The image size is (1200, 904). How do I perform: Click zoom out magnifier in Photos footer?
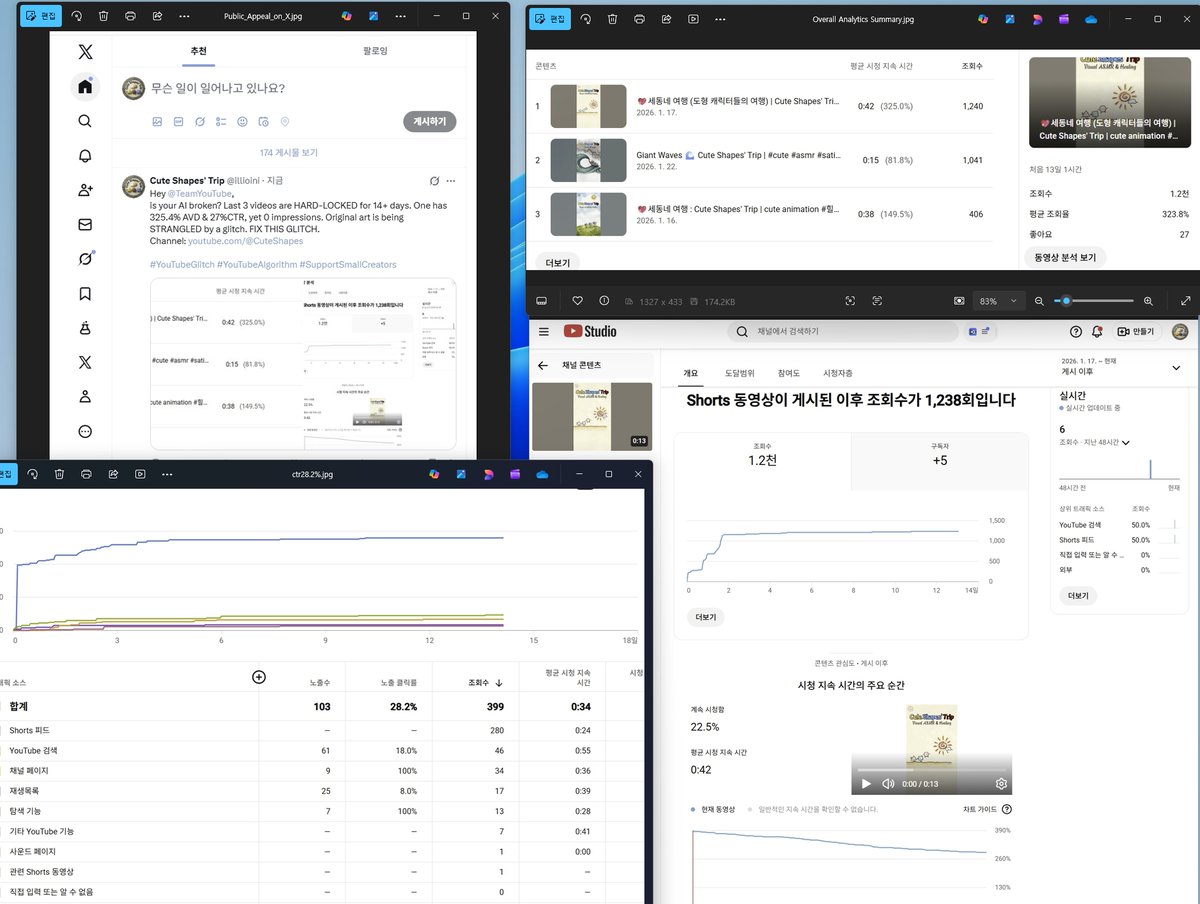1040,300
